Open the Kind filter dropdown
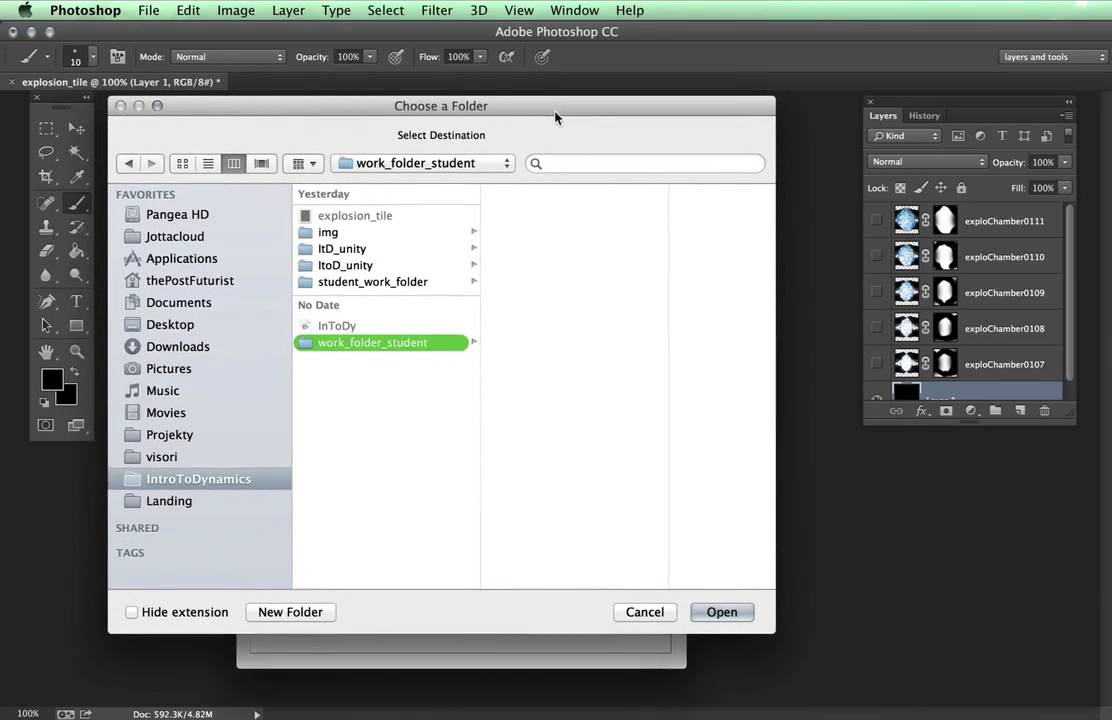The image size is (1112, 720). point(904,136)
